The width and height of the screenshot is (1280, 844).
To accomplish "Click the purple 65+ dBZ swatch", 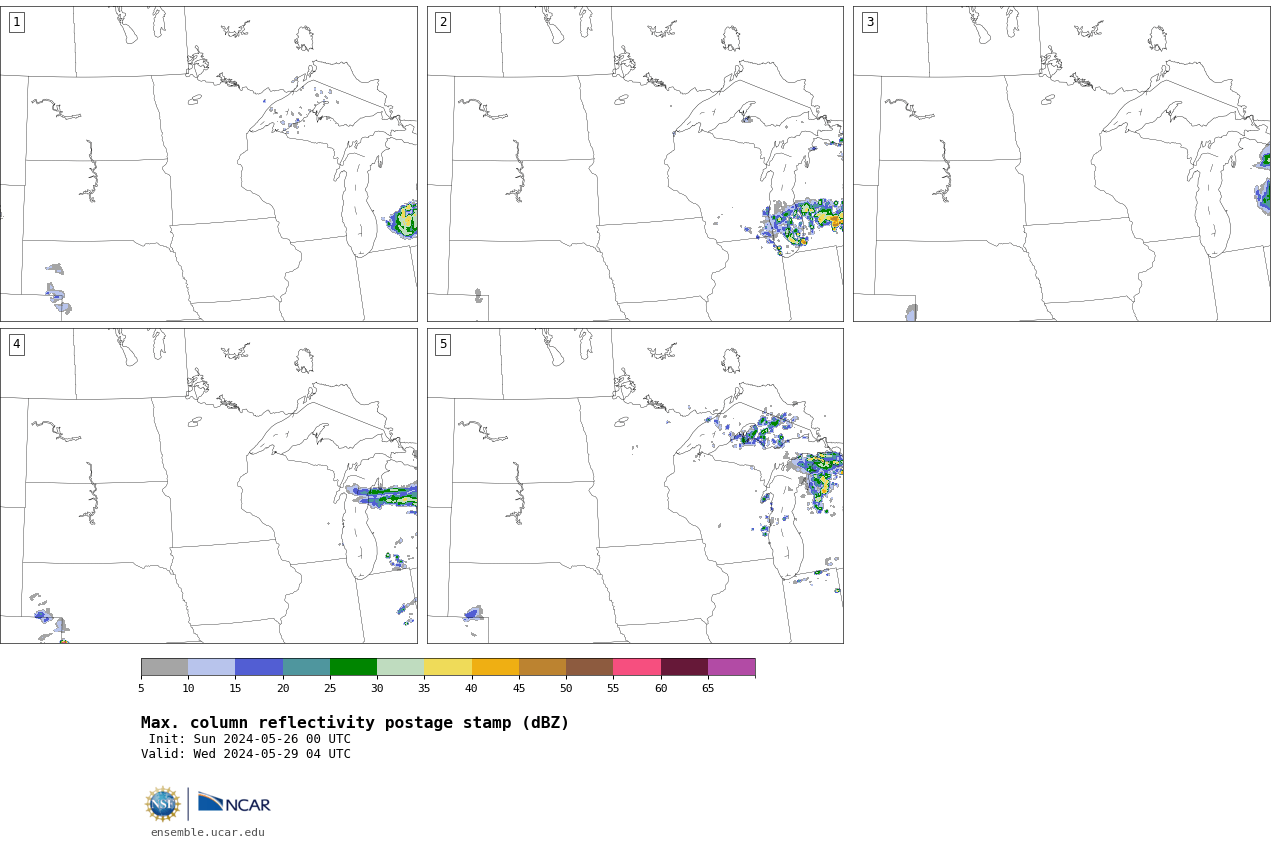I will coord(731,667).
